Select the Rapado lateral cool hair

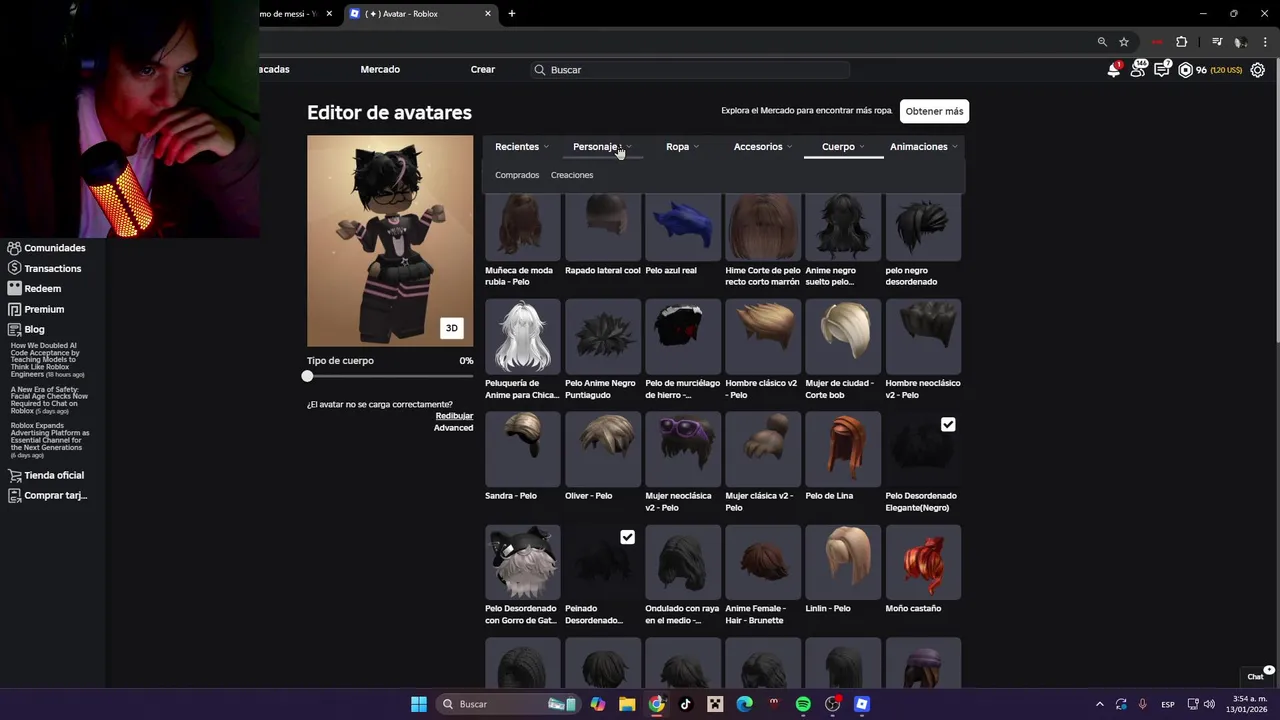pyautogui.click(x=603, y=227)
